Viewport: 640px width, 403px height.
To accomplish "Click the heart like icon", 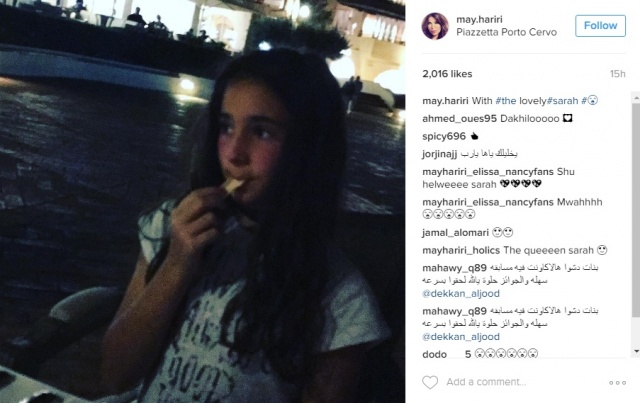I will pos(430,382).
